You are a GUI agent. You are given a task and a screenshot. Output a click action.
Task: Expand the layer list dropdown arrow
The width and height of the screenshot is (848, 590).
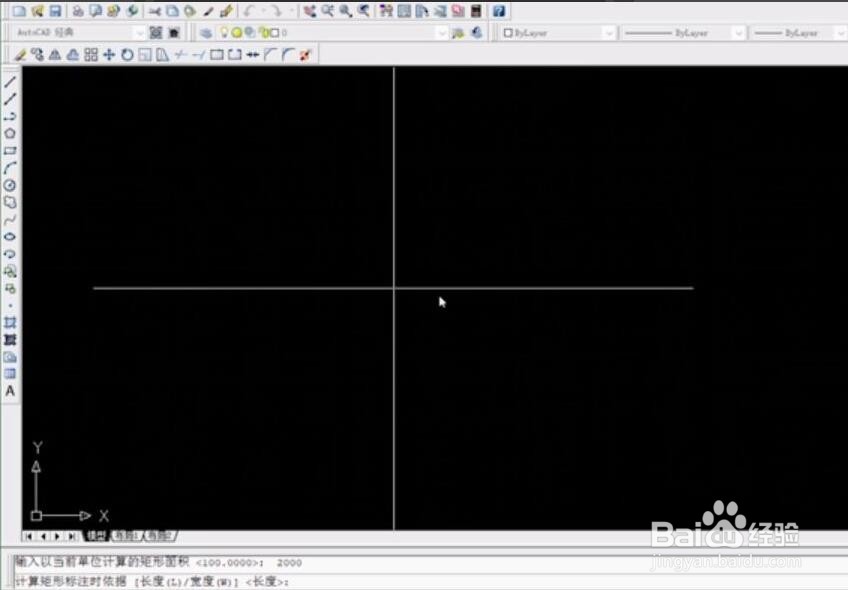point(441,33)
